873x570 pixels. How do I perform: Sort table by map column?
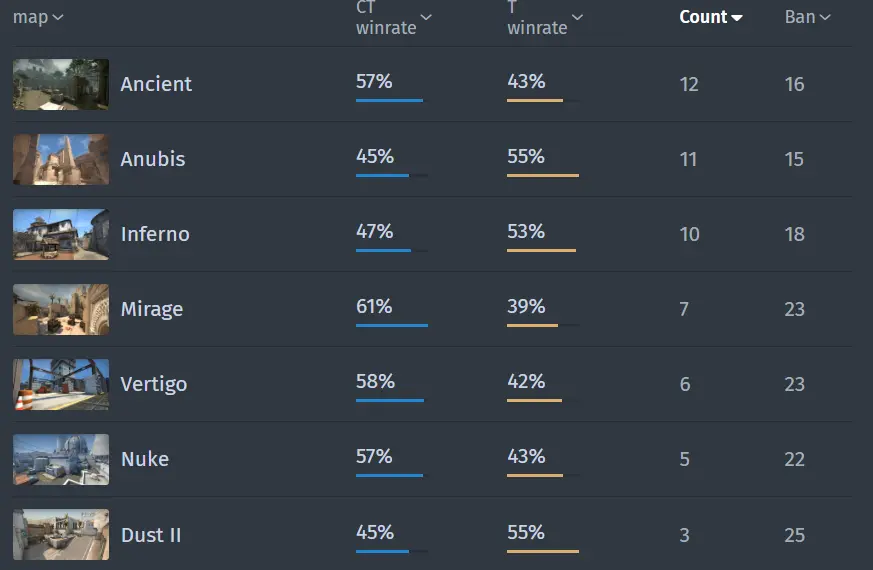click(38, 17)
